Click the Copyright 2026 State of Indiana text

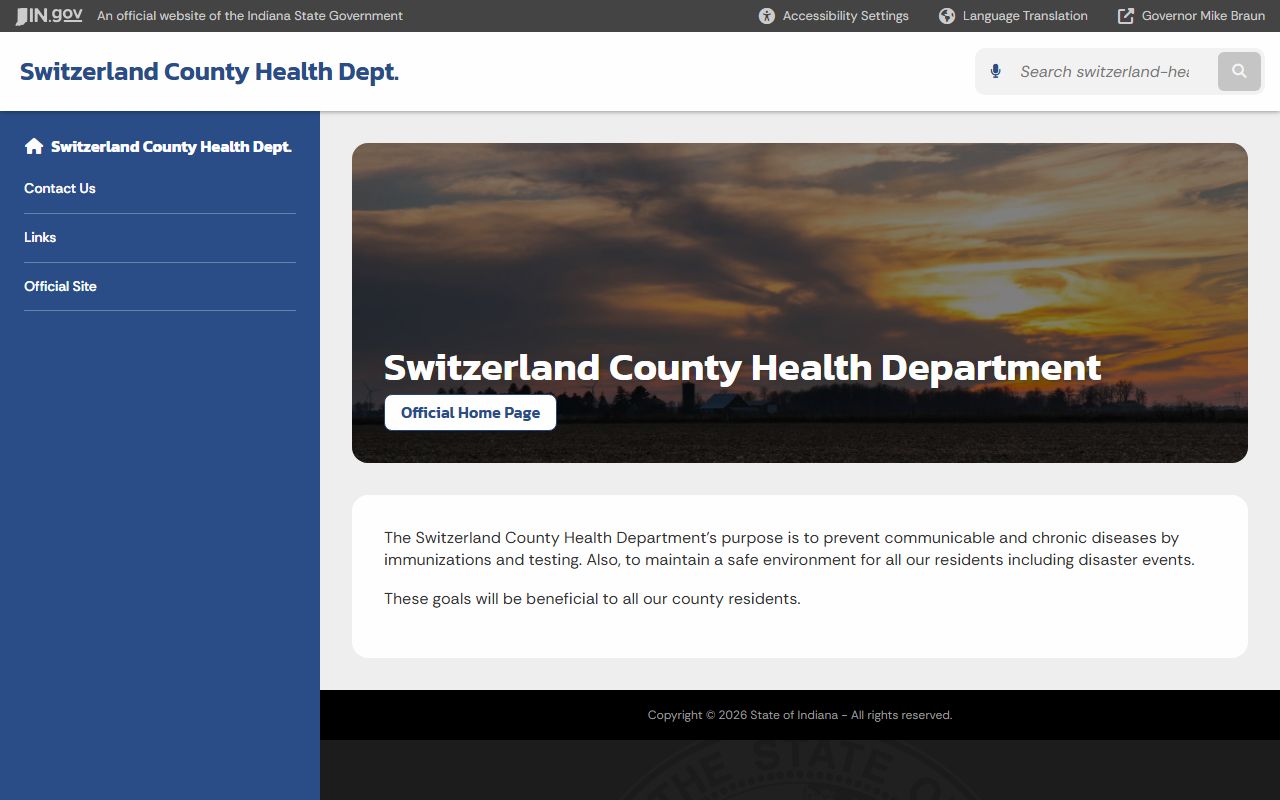coord(800,715)
